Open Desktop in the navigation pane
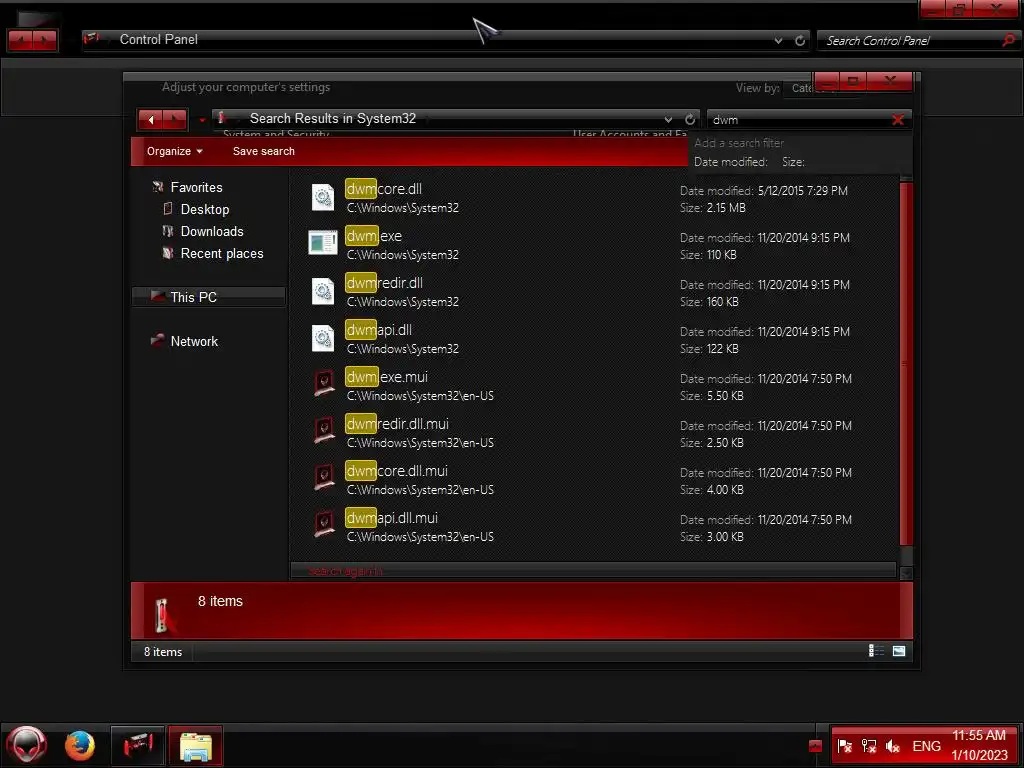1024x768 pixels. click(x=204, y=210)
